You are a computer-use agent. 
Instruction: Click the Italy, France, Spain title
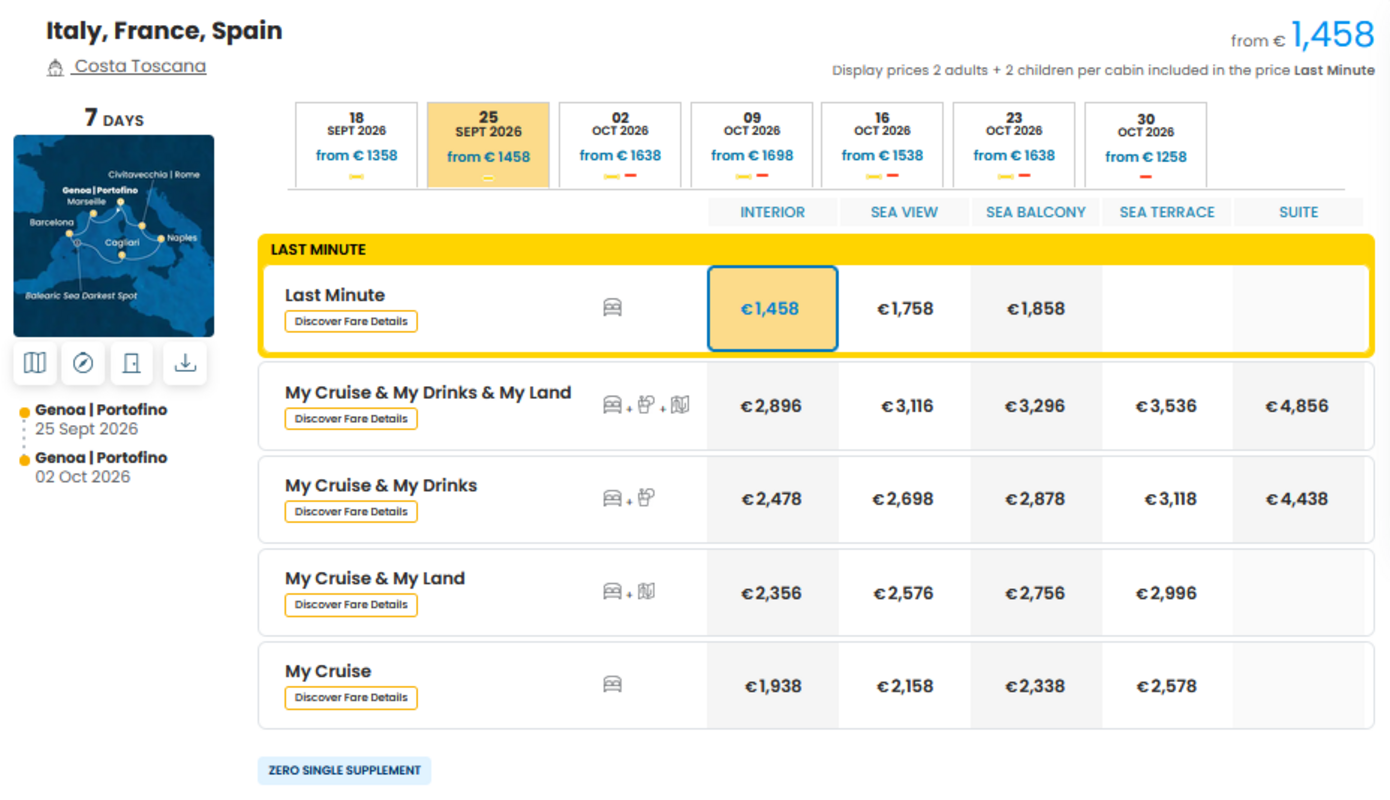[164, 31]
